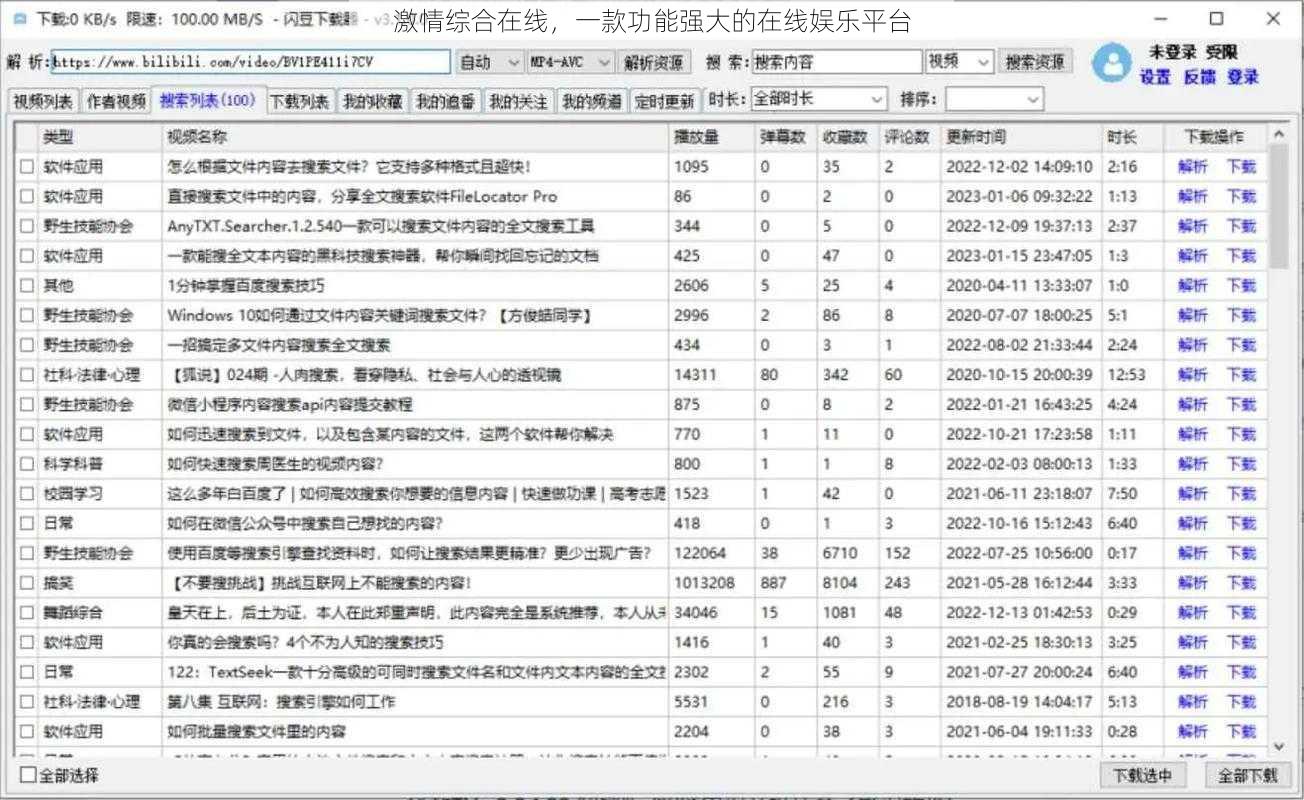Screen dimensions: 1304x800
Task: Click the title 一招搞定多文件内容搜索全文搜索
Action: [x=278, y=345]
